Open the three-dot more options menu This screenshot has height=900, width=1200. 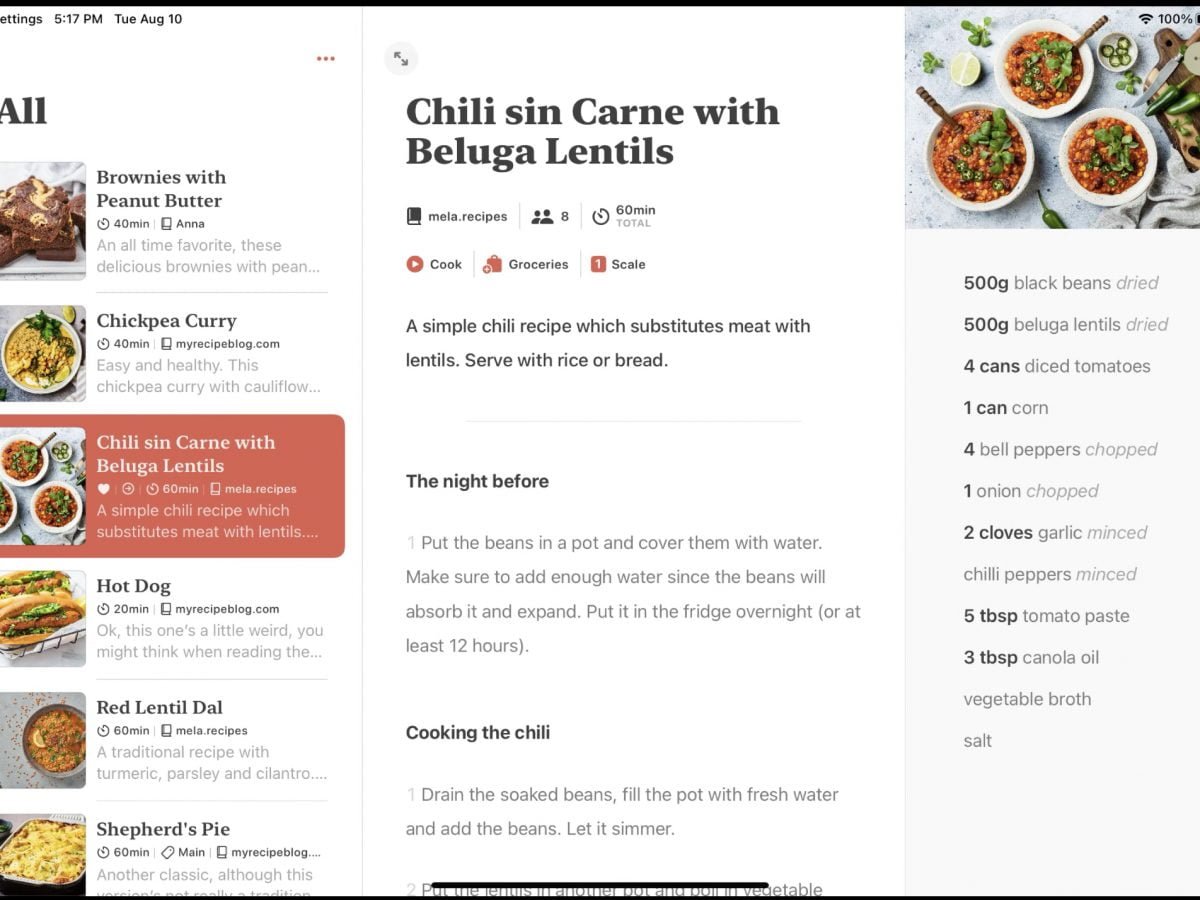click(326, 59)
